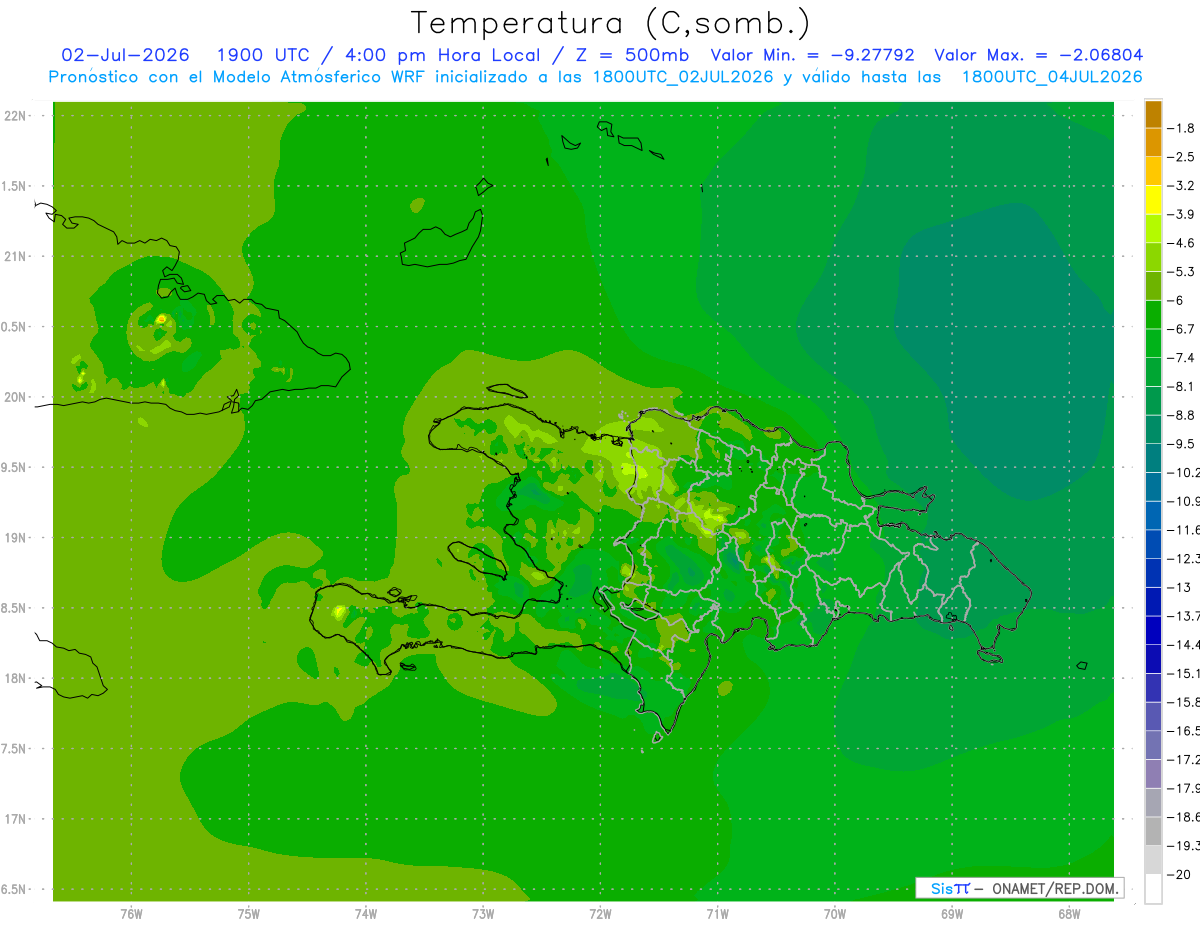The image size is (1200, 927).
Task: Click 'Valor Max. = -2.06804' value
Action: (x=1038, y=55)
